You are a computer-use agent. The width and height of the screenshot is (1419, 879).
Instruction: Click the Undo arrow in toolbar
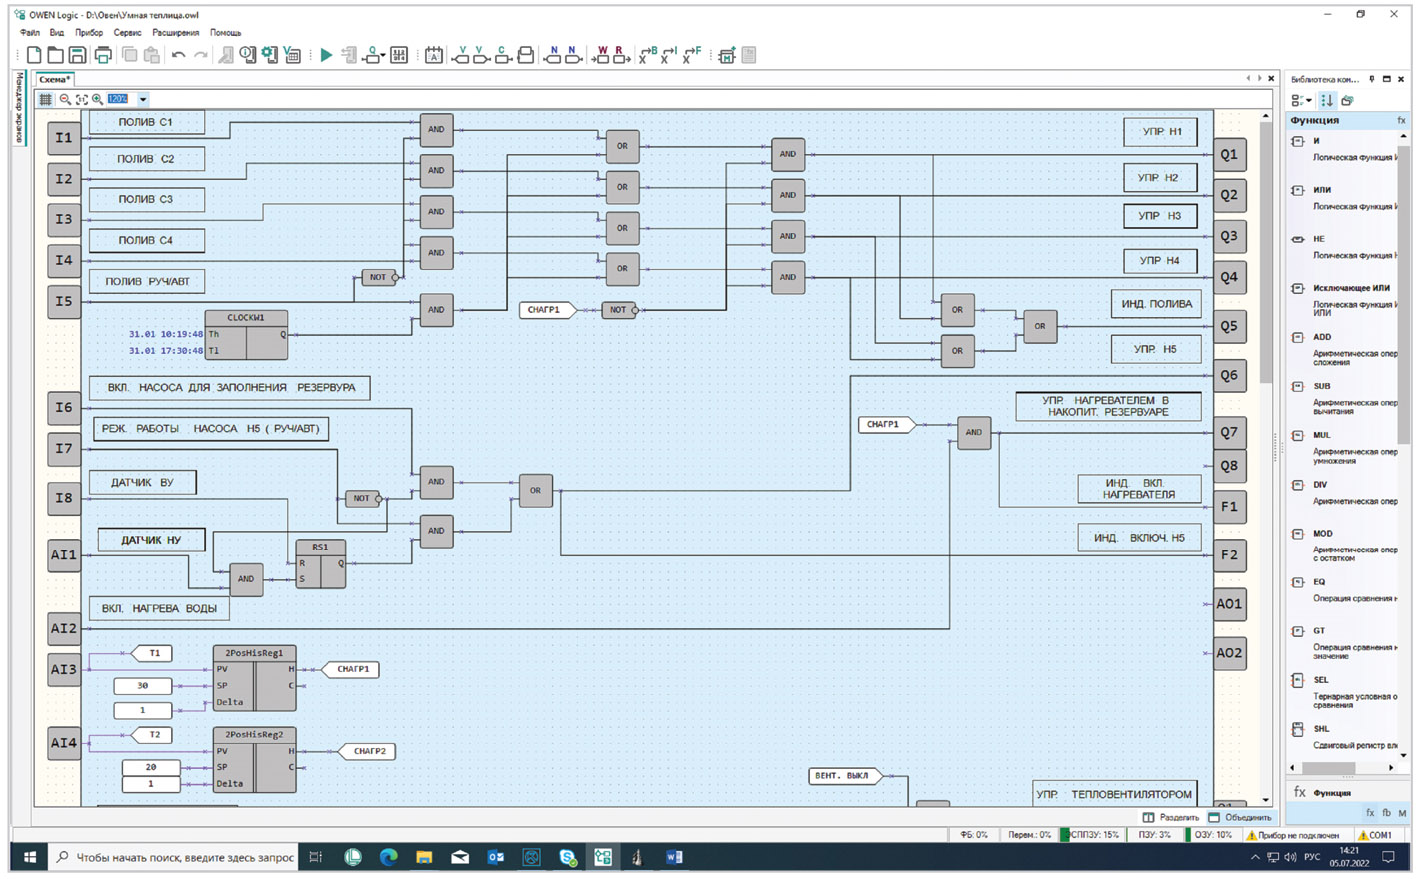[178, 56]
